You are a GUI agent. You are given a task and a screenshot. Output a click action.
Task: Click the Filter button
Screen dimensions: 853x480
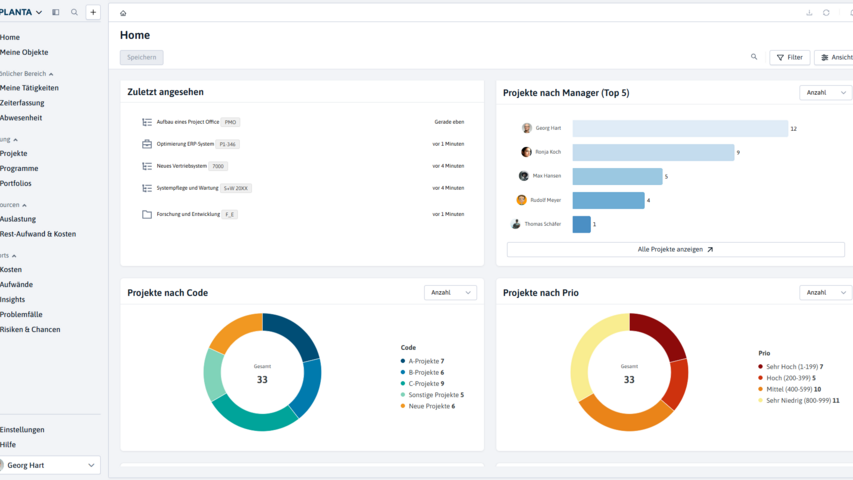789,57
